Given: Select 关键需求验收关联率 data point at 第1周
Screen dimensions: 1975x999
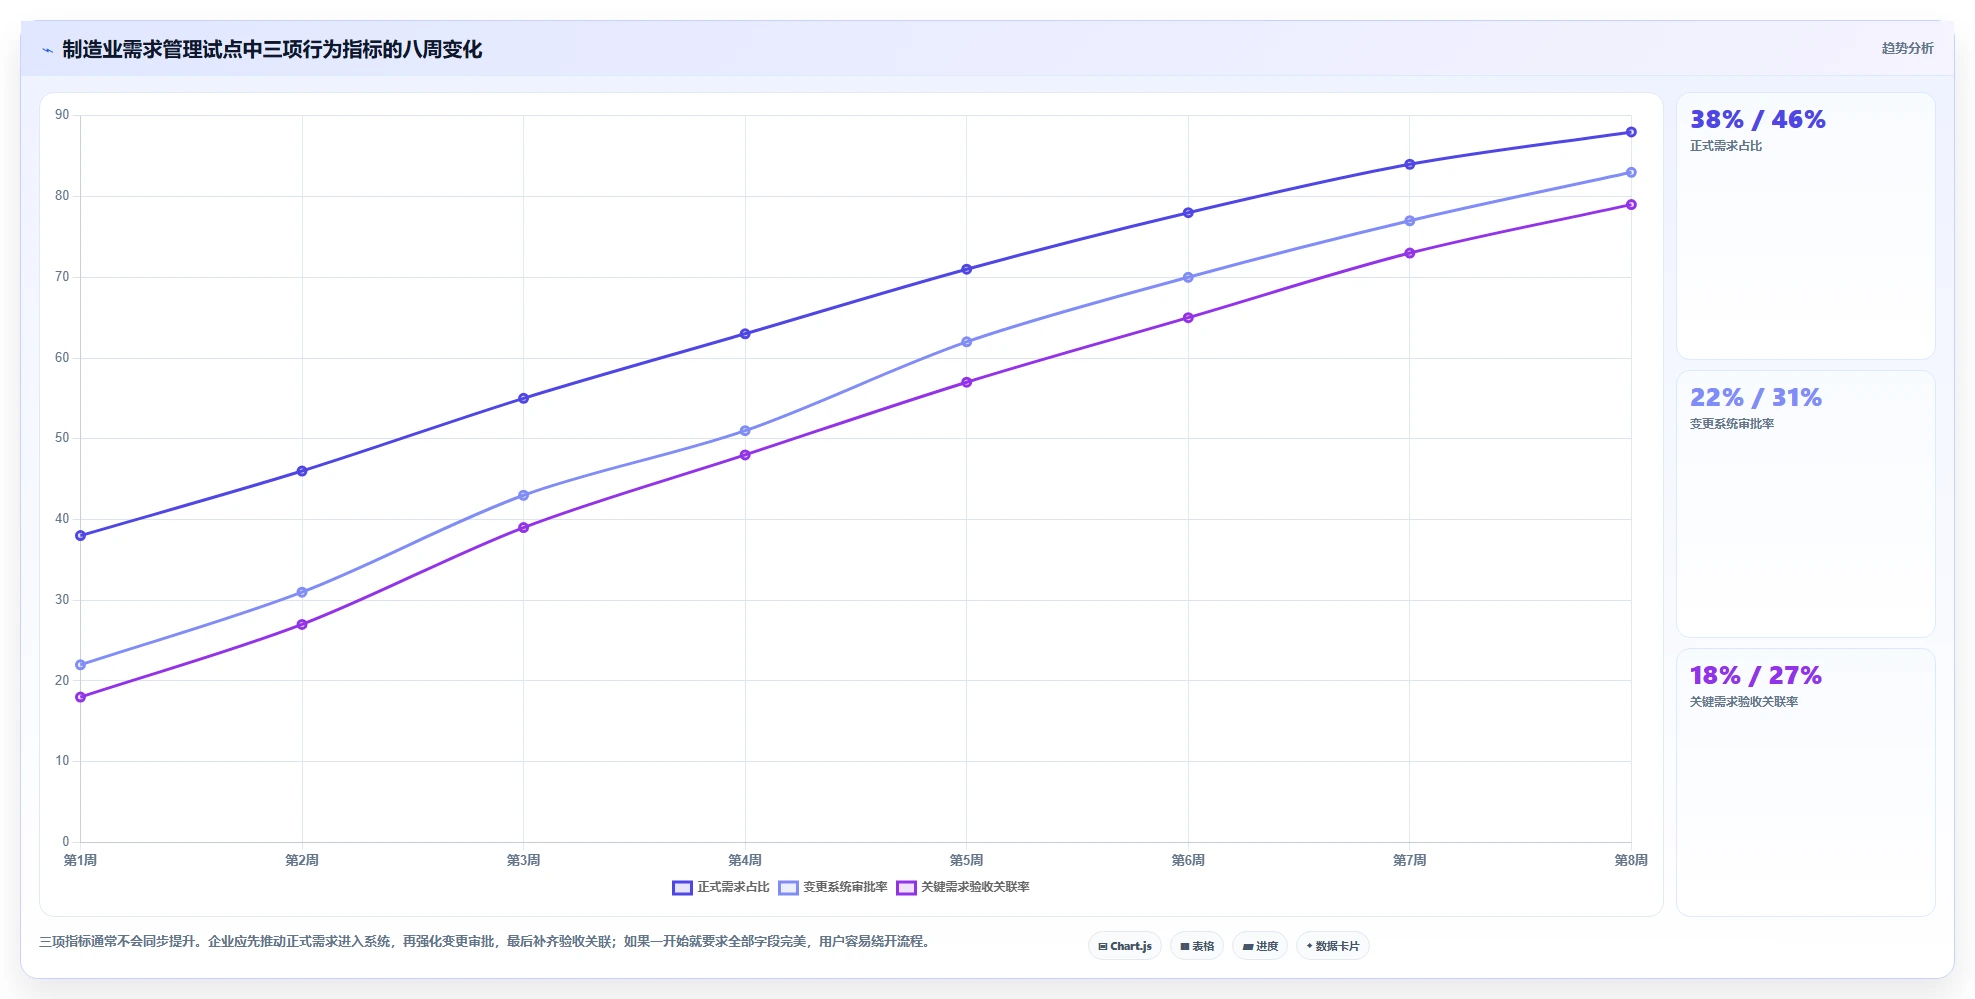Looking at the screenshot, I should (81, 697).
